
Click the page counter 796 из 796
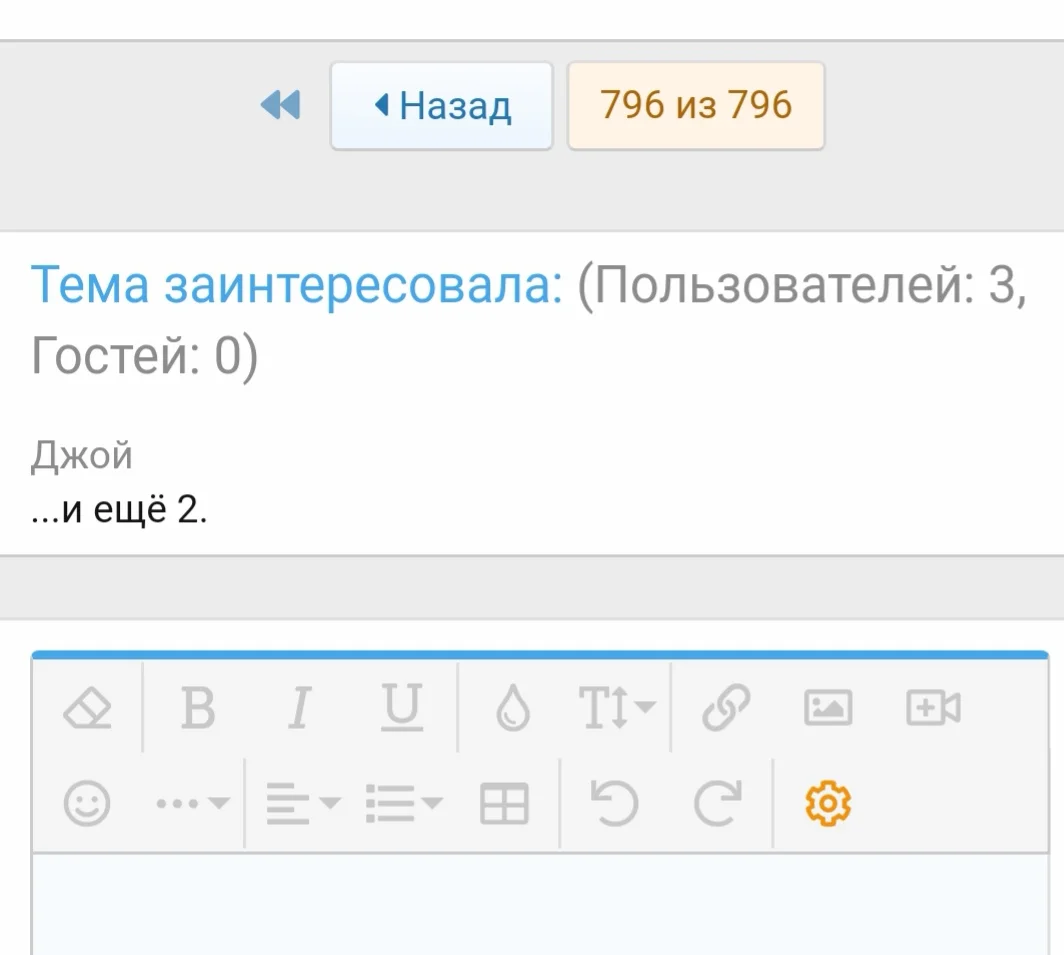(696, 105)
